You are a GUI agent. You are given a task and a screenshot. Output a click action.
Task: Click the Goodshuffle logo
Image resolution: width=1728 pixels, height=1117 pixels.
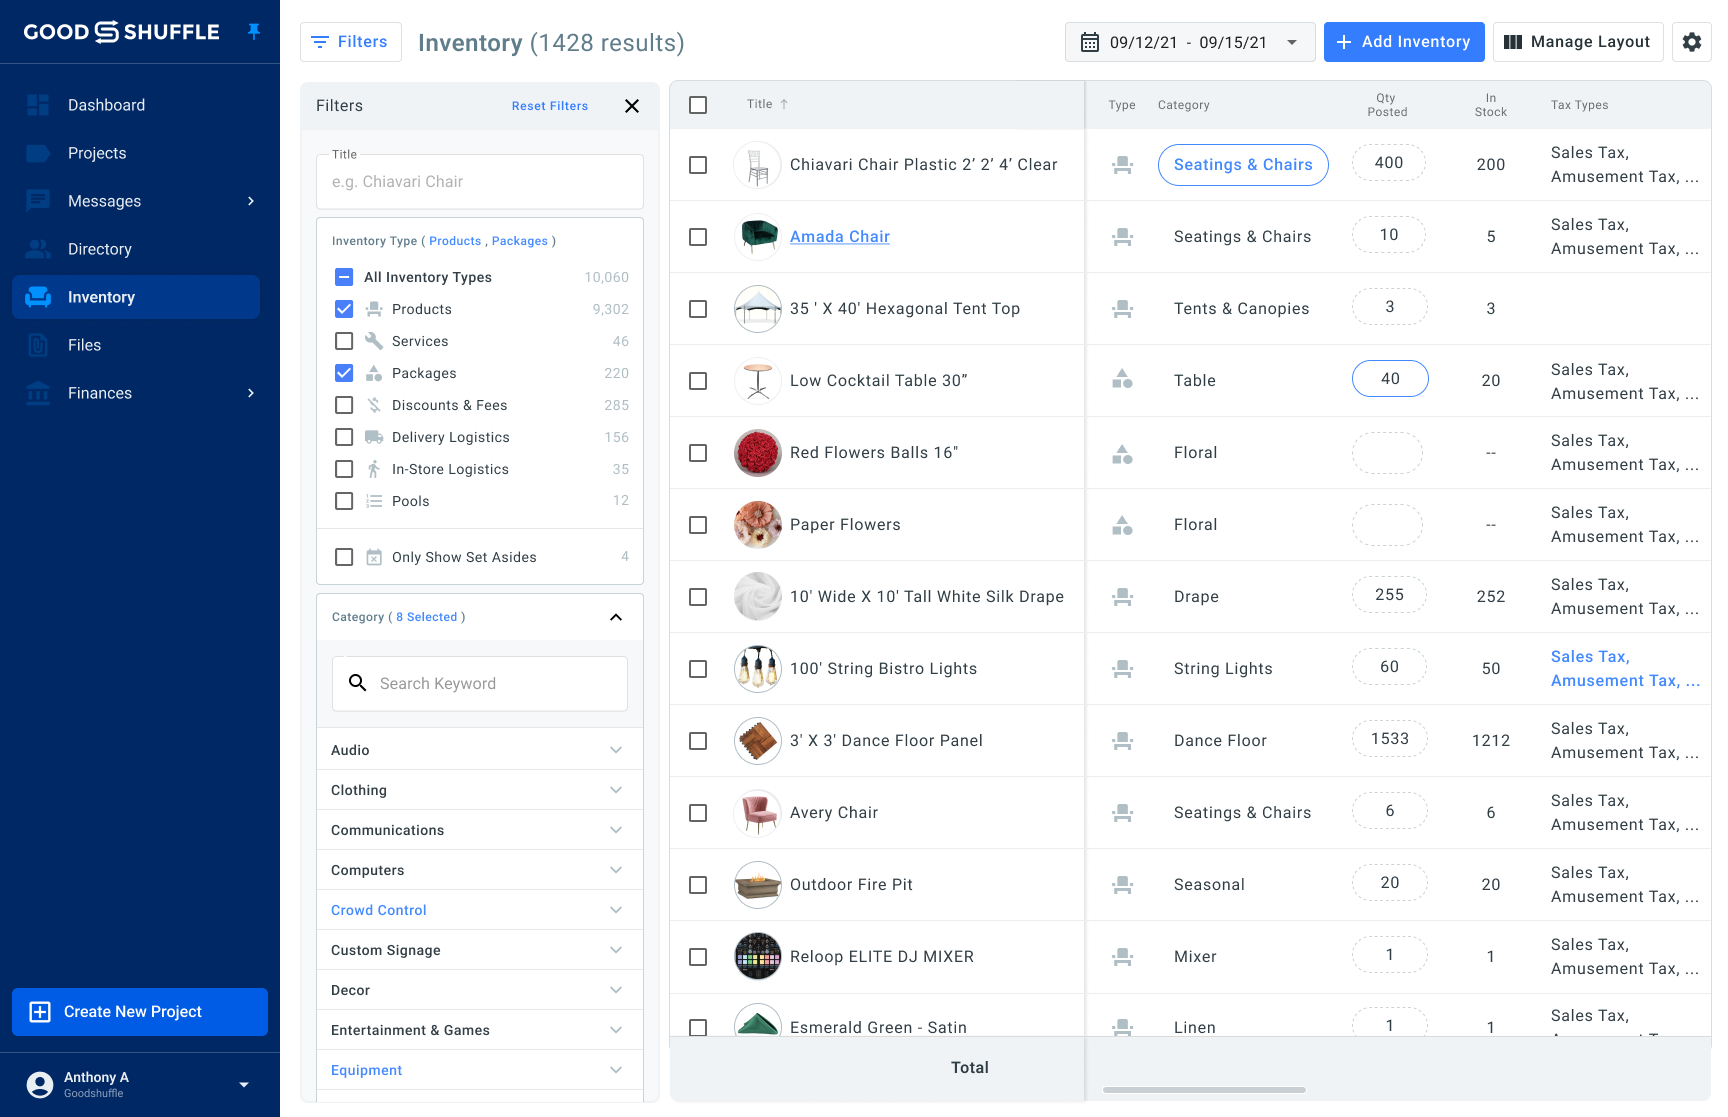[120, 31]
